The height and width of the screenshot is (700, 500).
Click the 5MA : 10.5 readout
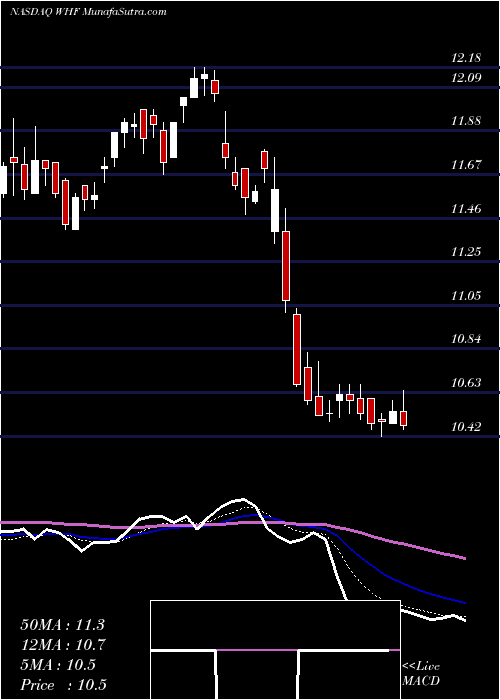(x=58, y=665)
